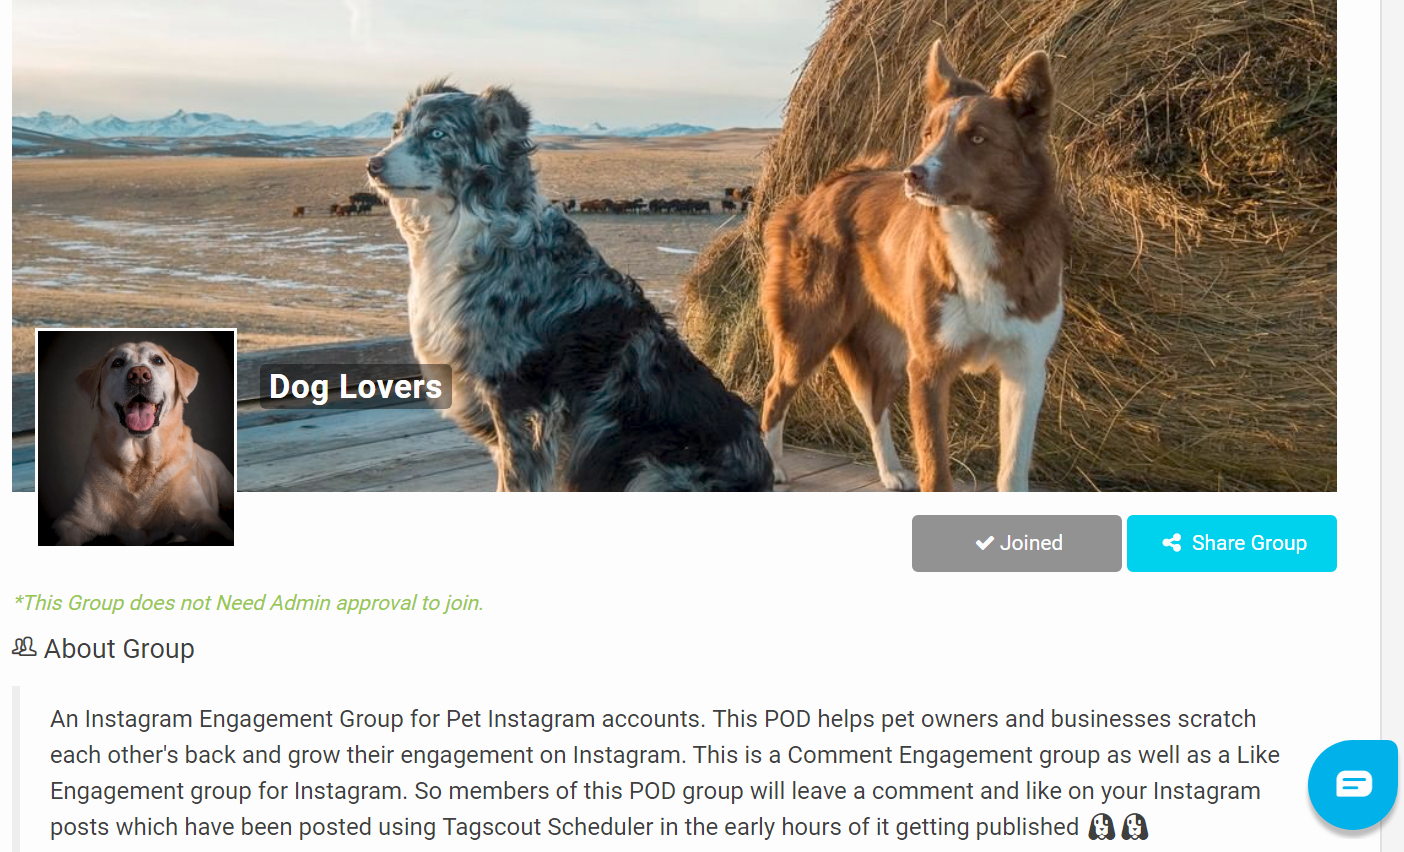
Task: Click the share icon on Share Group
Action: pyautogui.click(x=1172, y=543)
